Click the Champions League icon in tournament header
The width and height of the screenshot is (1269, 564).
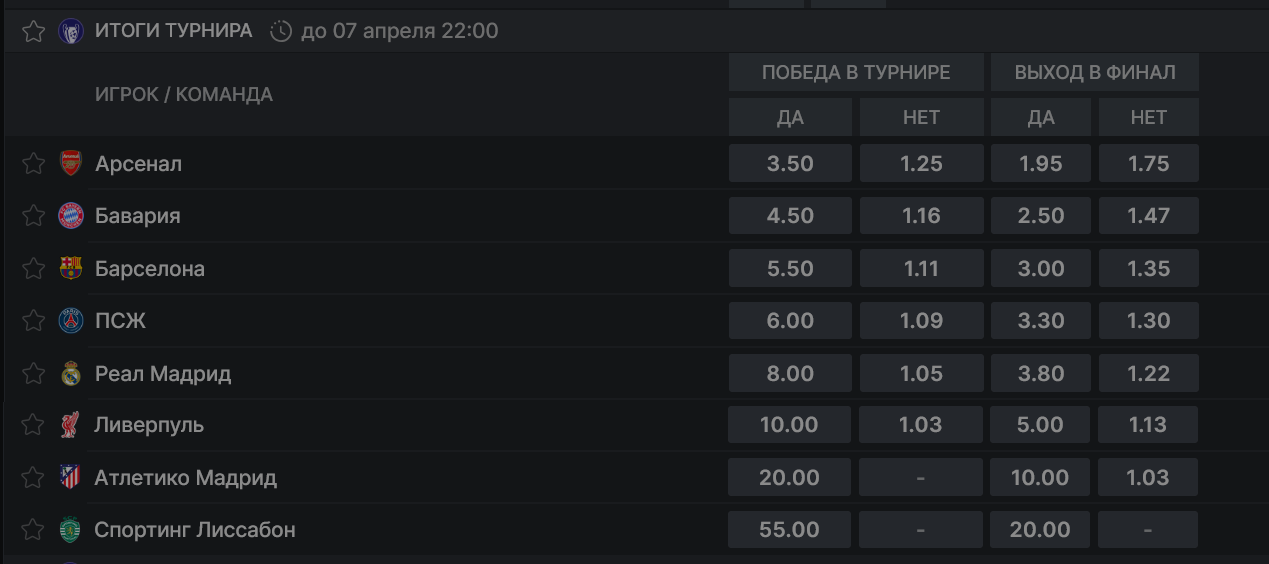coord(70,31)
